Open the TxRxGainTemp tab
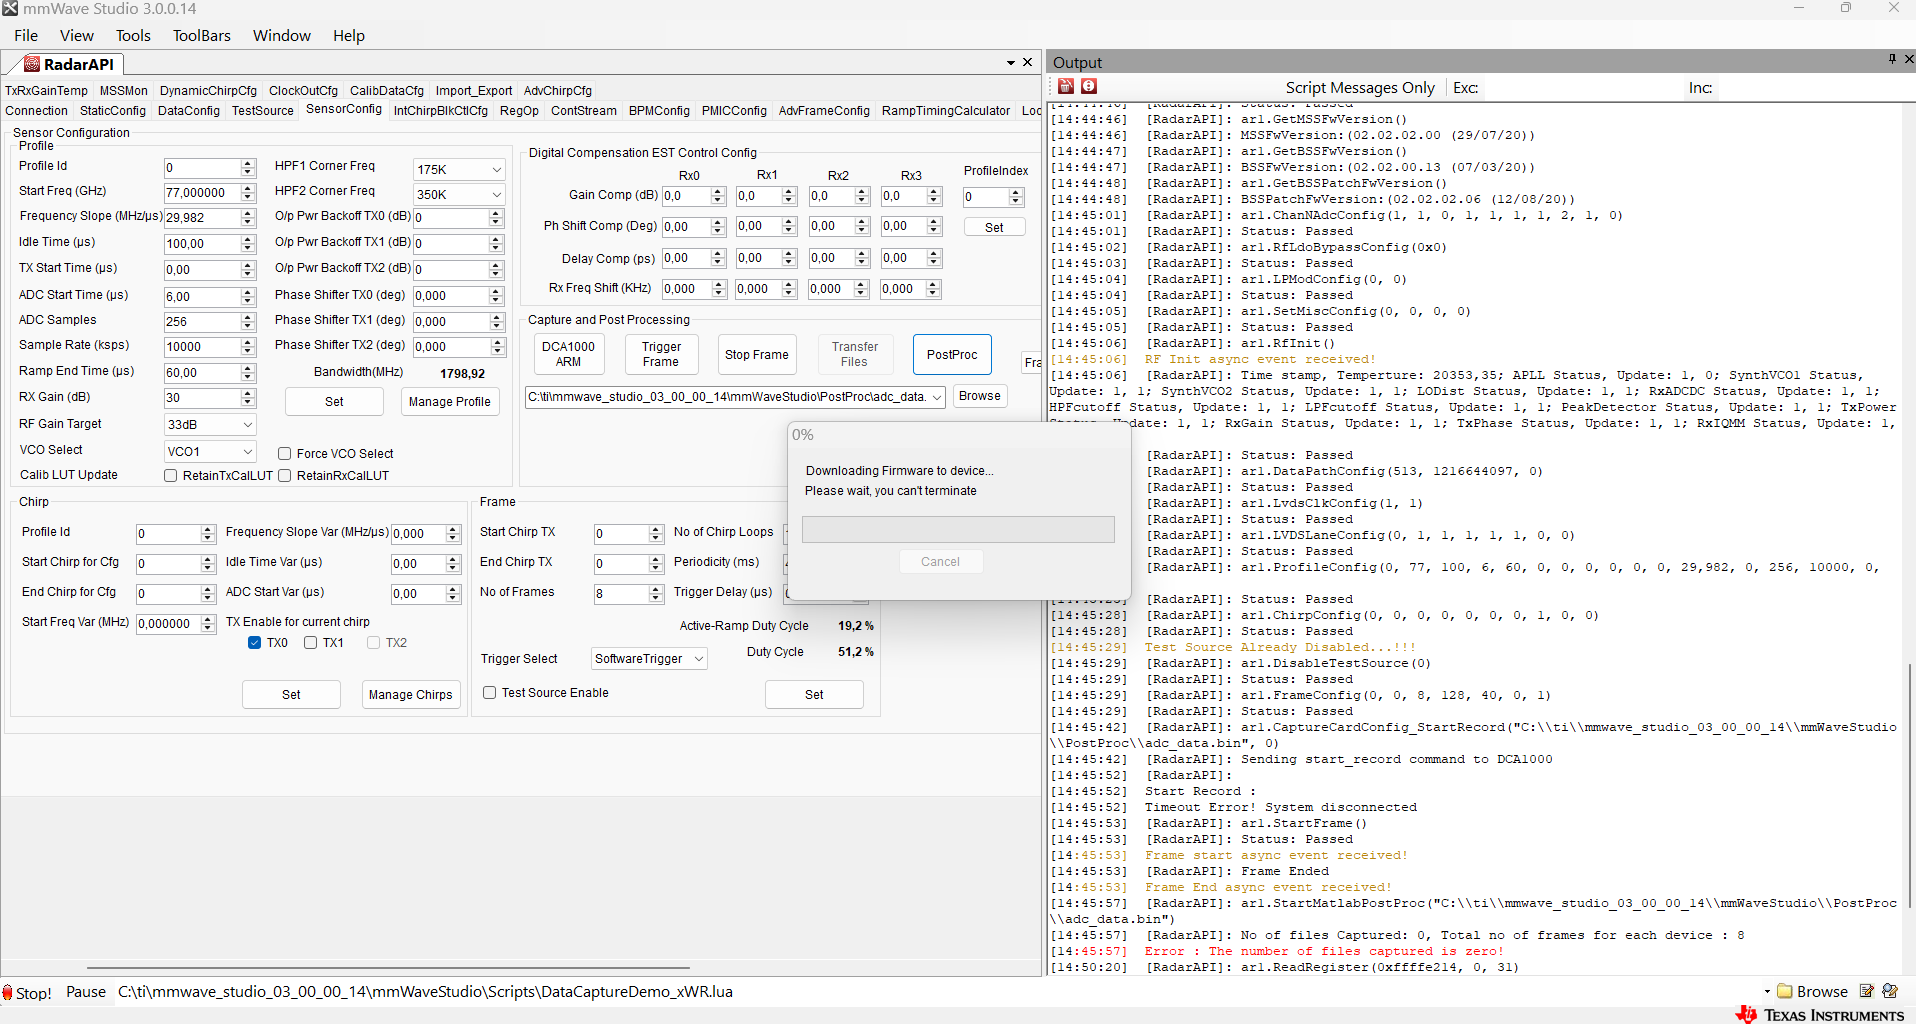The width and height of the screenshot is (1916, 1024). point(46,91)
